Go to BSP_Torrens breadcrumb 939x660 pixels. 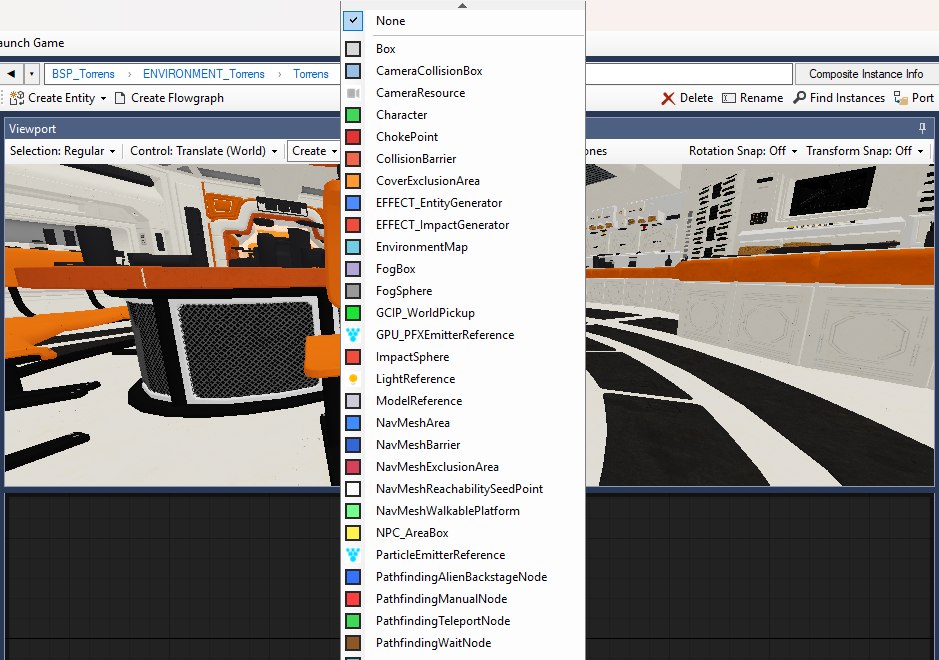(83, 74)
